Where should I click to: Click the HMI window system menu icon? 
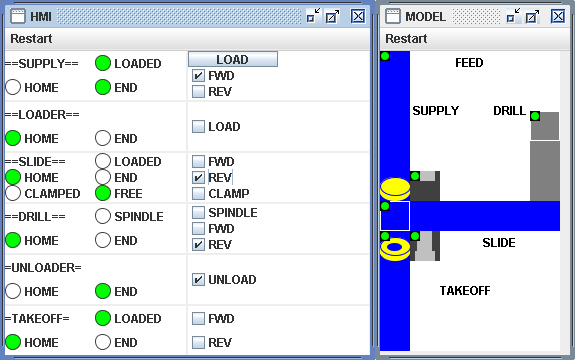tap(17, 16)
